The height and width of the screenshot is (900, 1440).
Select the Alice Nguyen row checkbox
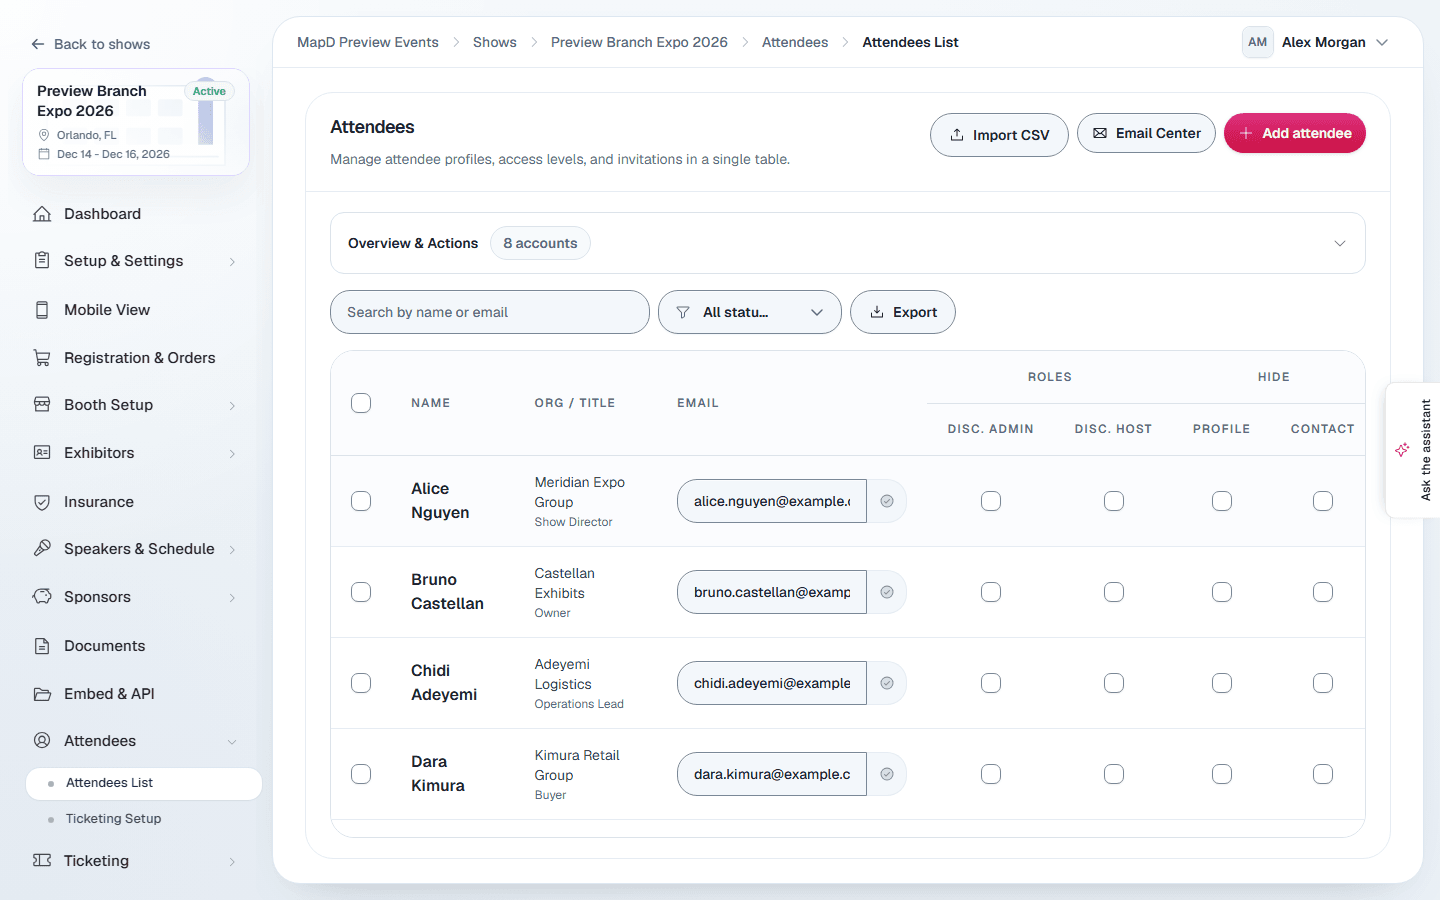click(x=361, y=501)
